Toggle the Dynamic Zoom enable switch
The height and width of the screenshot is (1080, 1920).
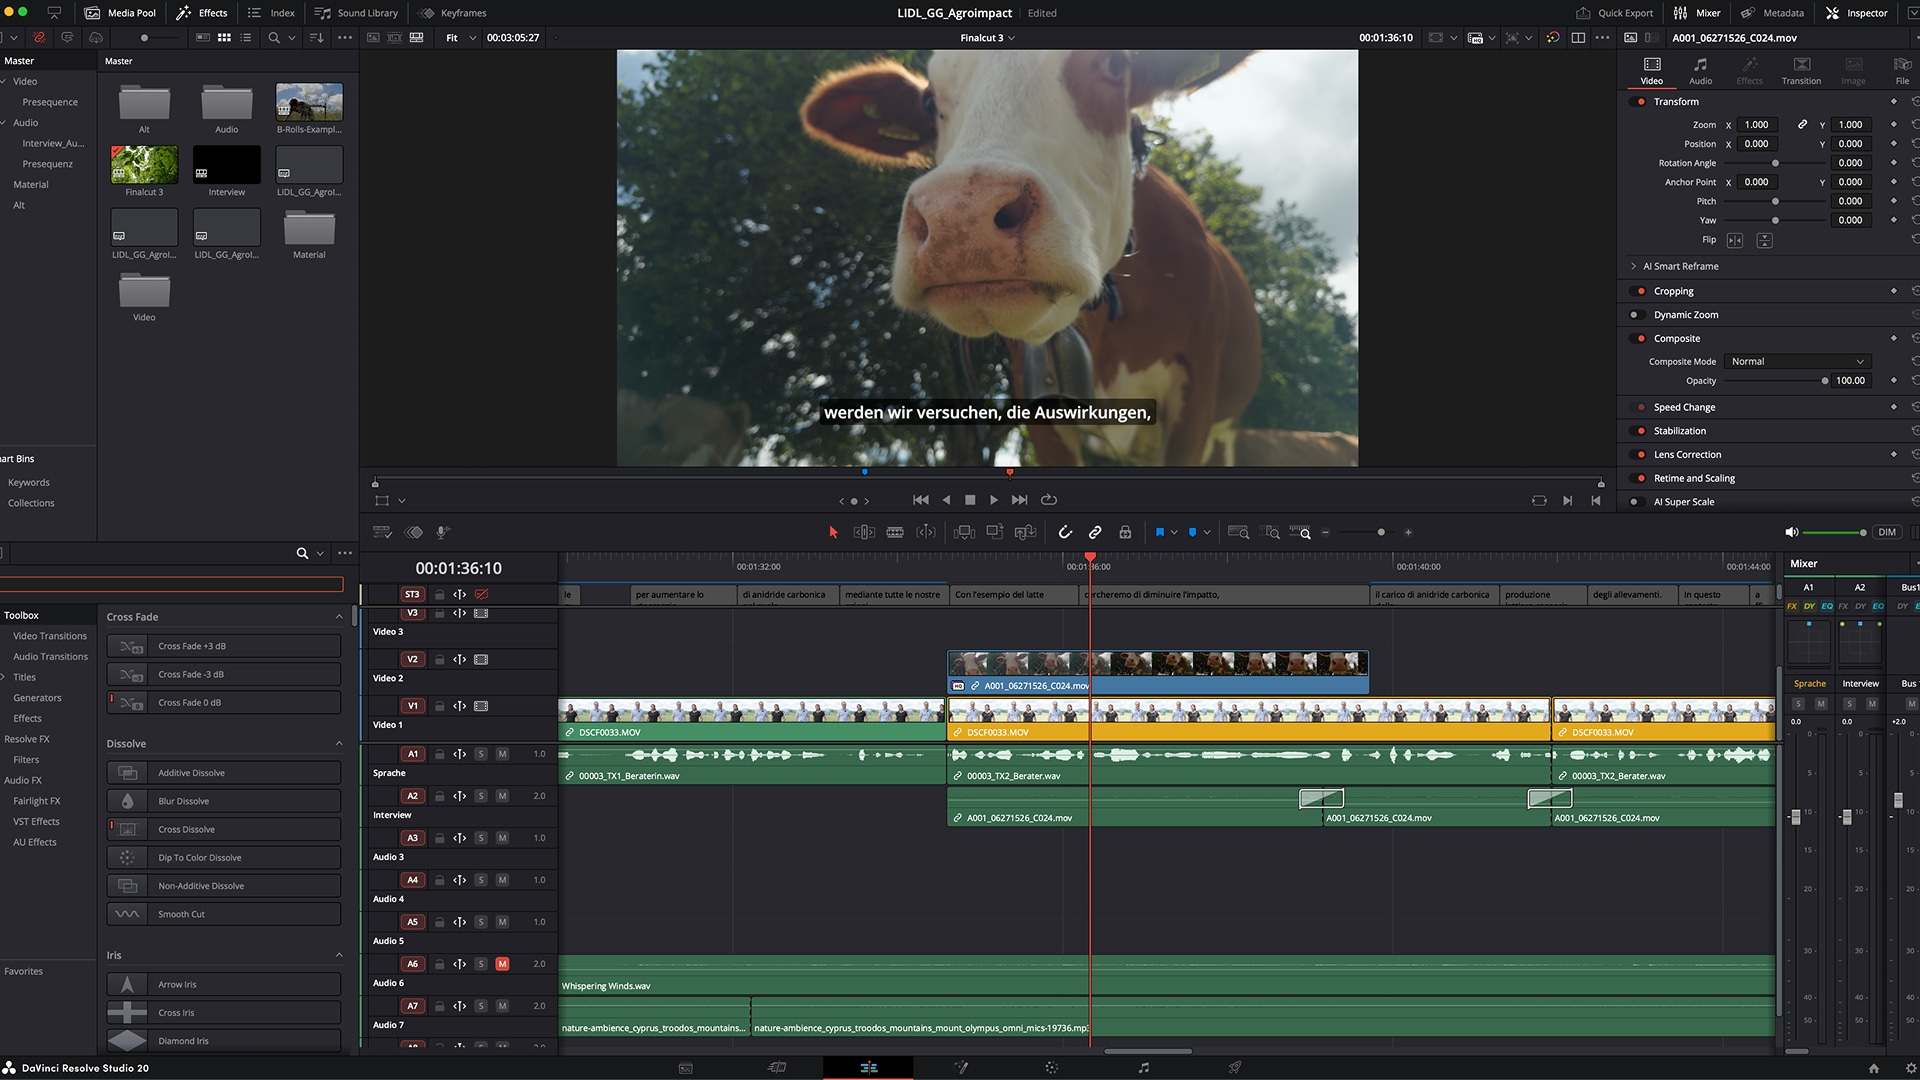coord(1637,315)
